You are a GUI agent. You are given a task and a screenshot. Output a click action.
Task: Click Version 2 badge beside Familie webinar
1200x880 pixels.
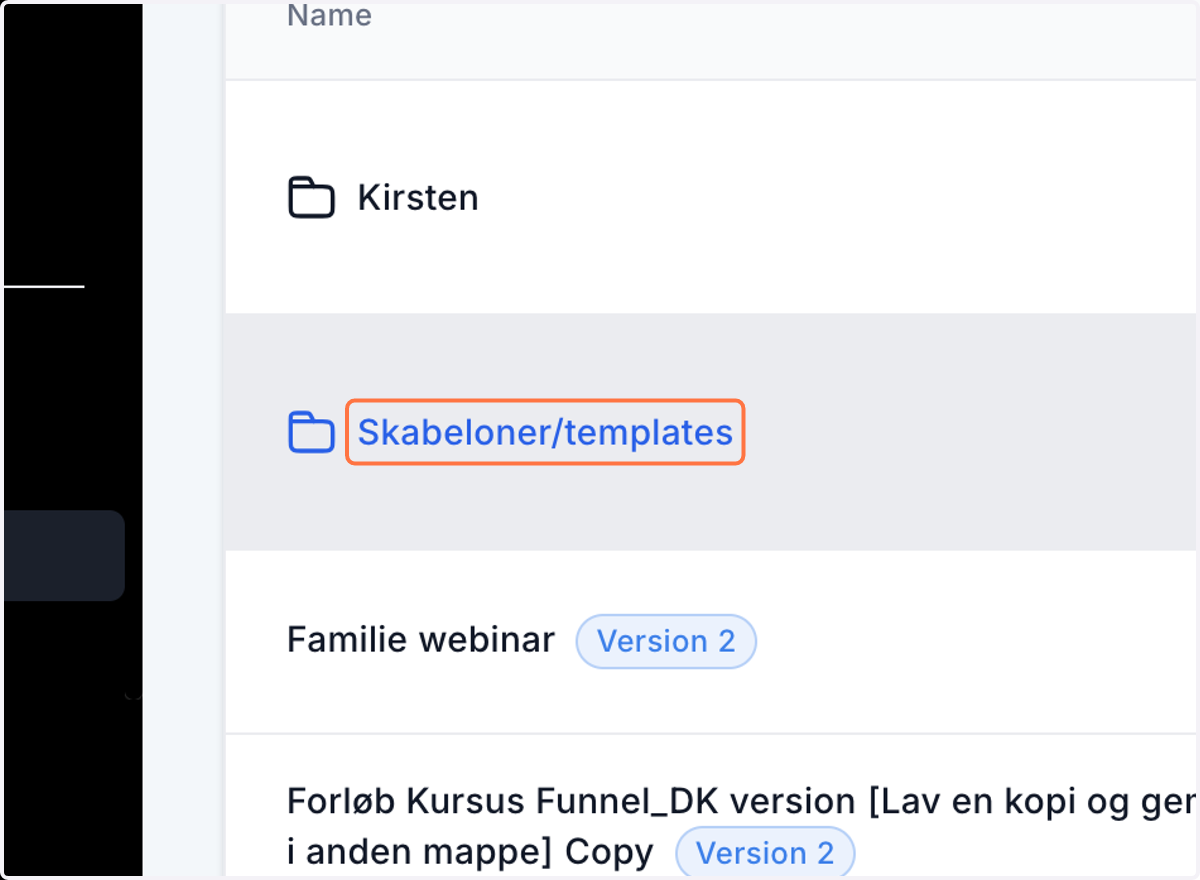666,641
